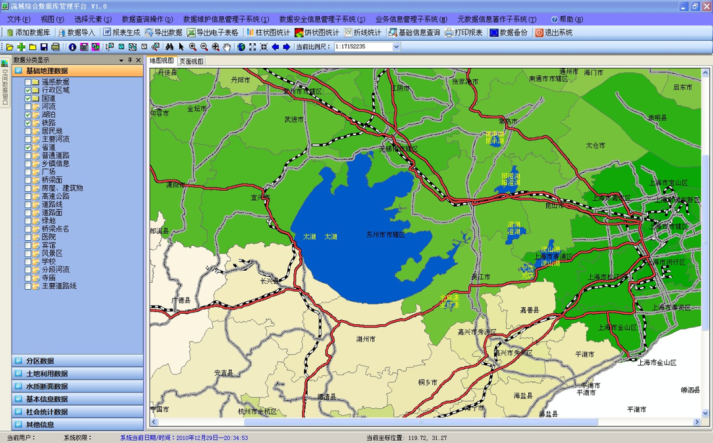
Task: Enable the 河流 layer checkbox
Action: pyautogui.click(x=29, y=106)
